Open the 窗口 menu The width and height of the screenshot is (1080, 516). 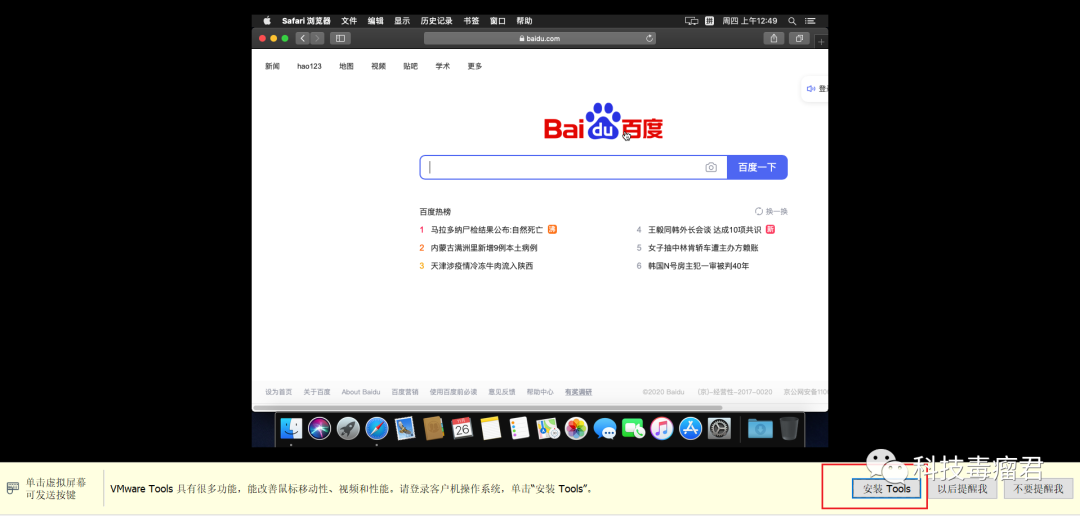(498, 21)
